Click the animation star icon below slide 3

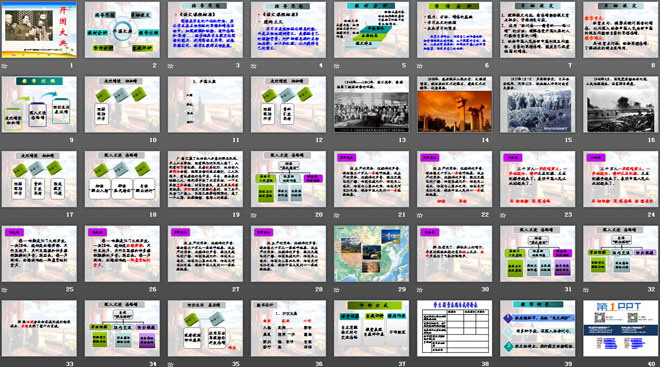point(170,66)
